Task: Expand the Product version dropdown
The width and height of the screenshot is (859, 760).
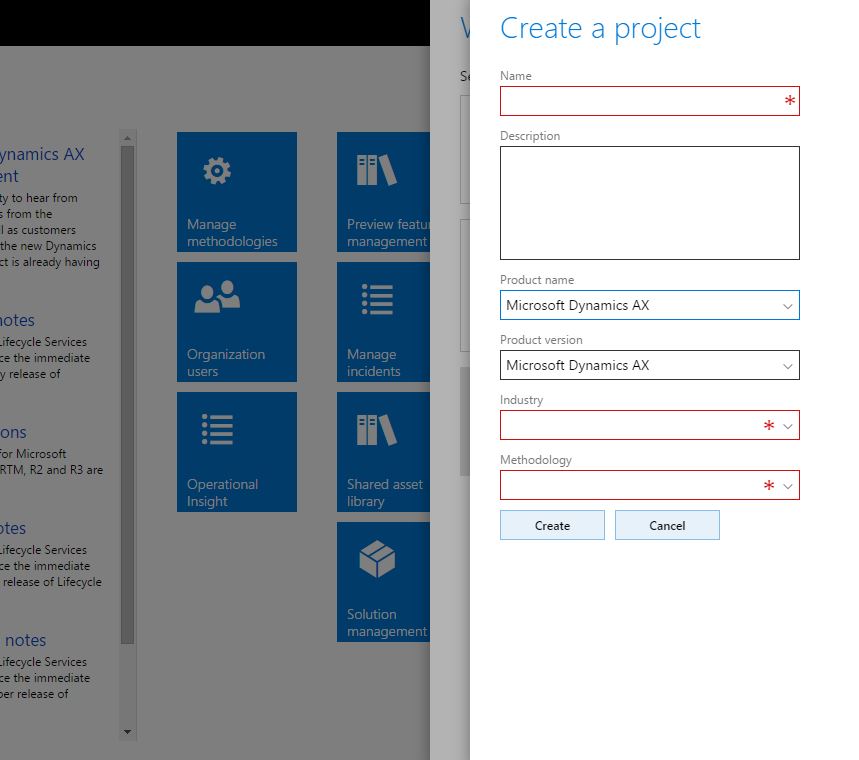Action: pos(788,366)
